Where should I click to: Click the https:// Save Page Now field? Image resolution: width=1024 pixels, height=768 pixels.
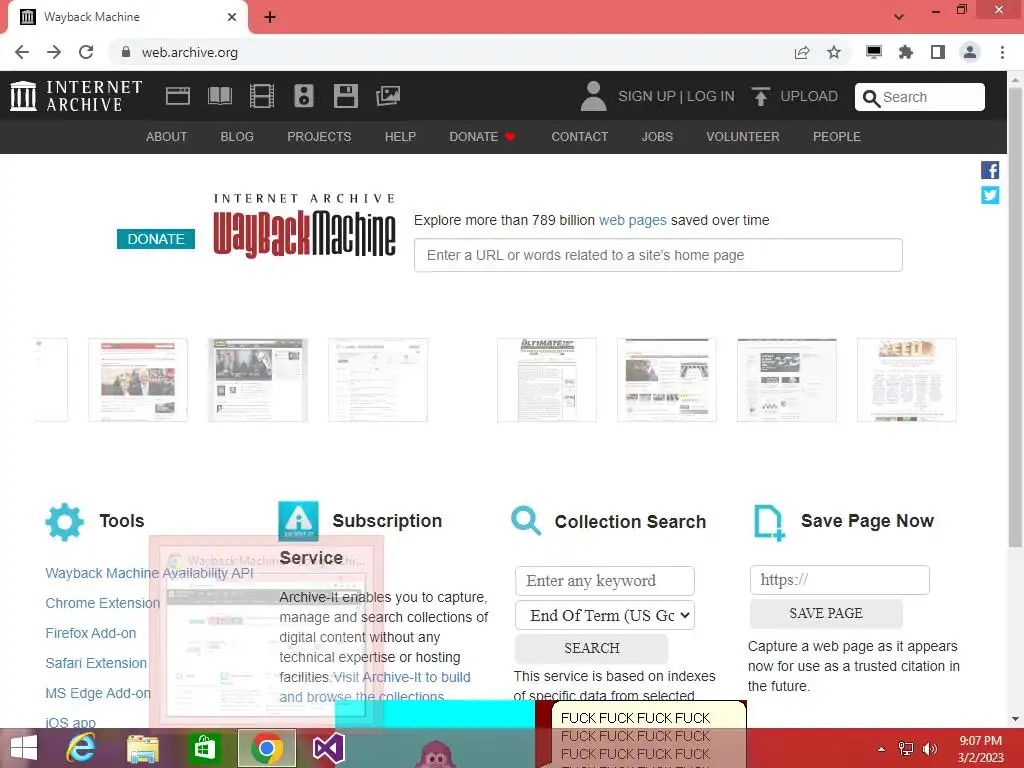coord(840,580)
